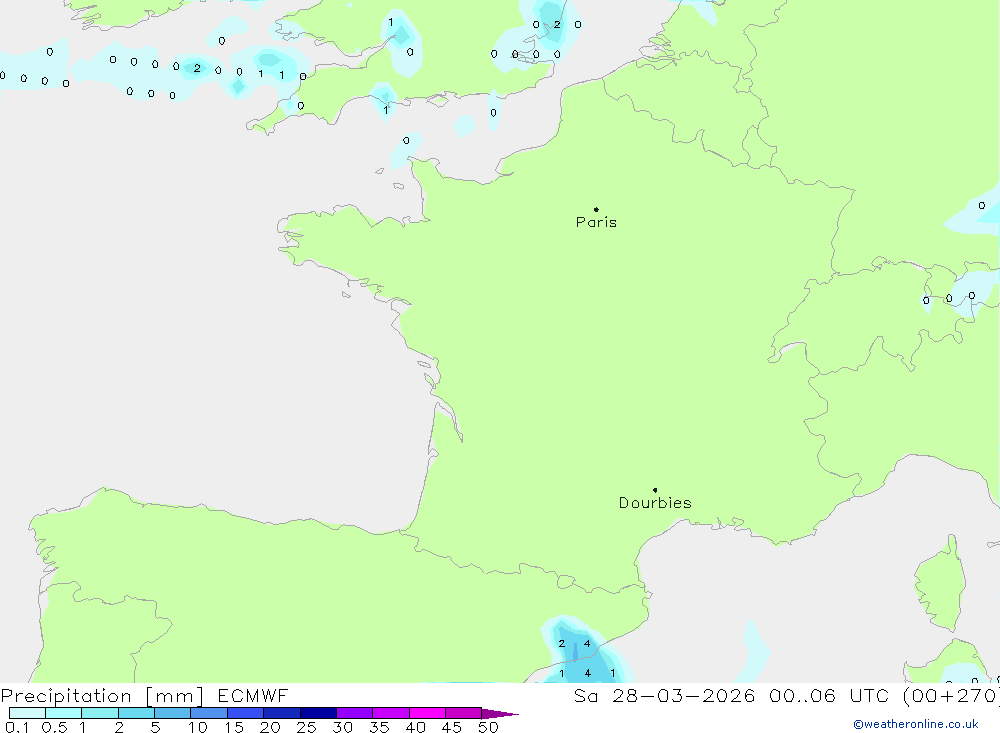Pick the 5–10 mm legend swatch
1000x733 pixels.
(x=173, y=713)
